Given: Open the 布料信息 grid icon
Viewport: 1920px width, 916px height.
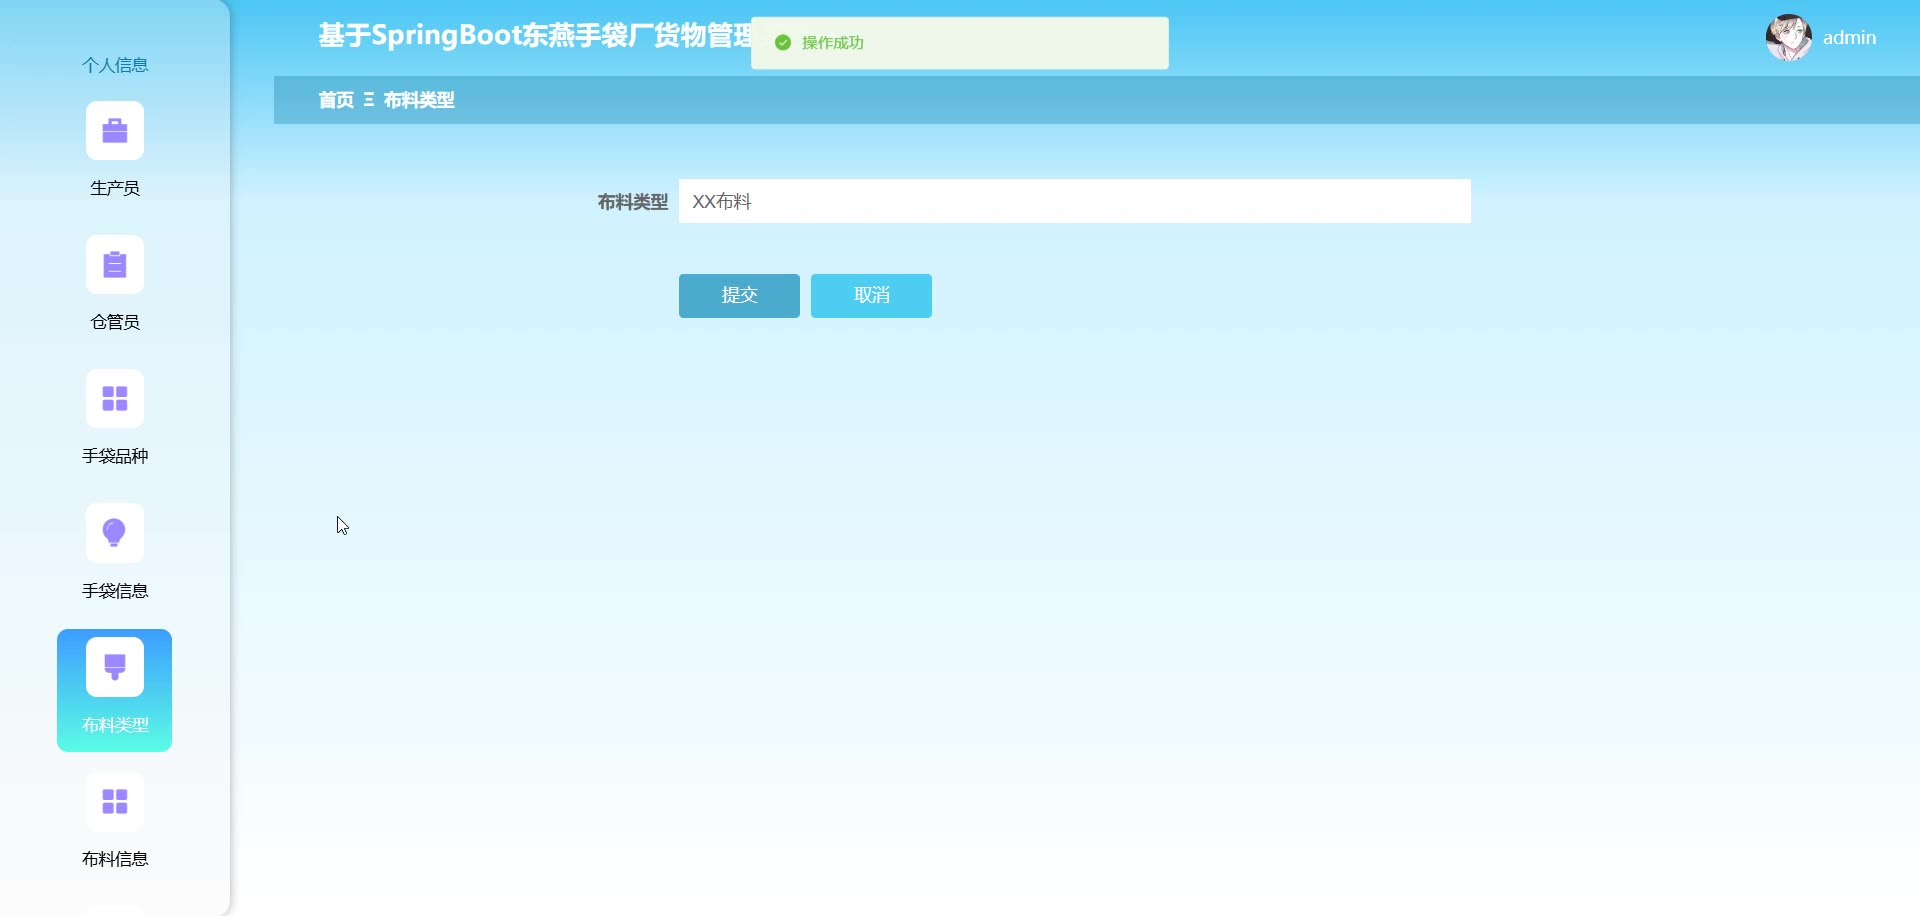Looking at the screenshot, I should point(115,802).
